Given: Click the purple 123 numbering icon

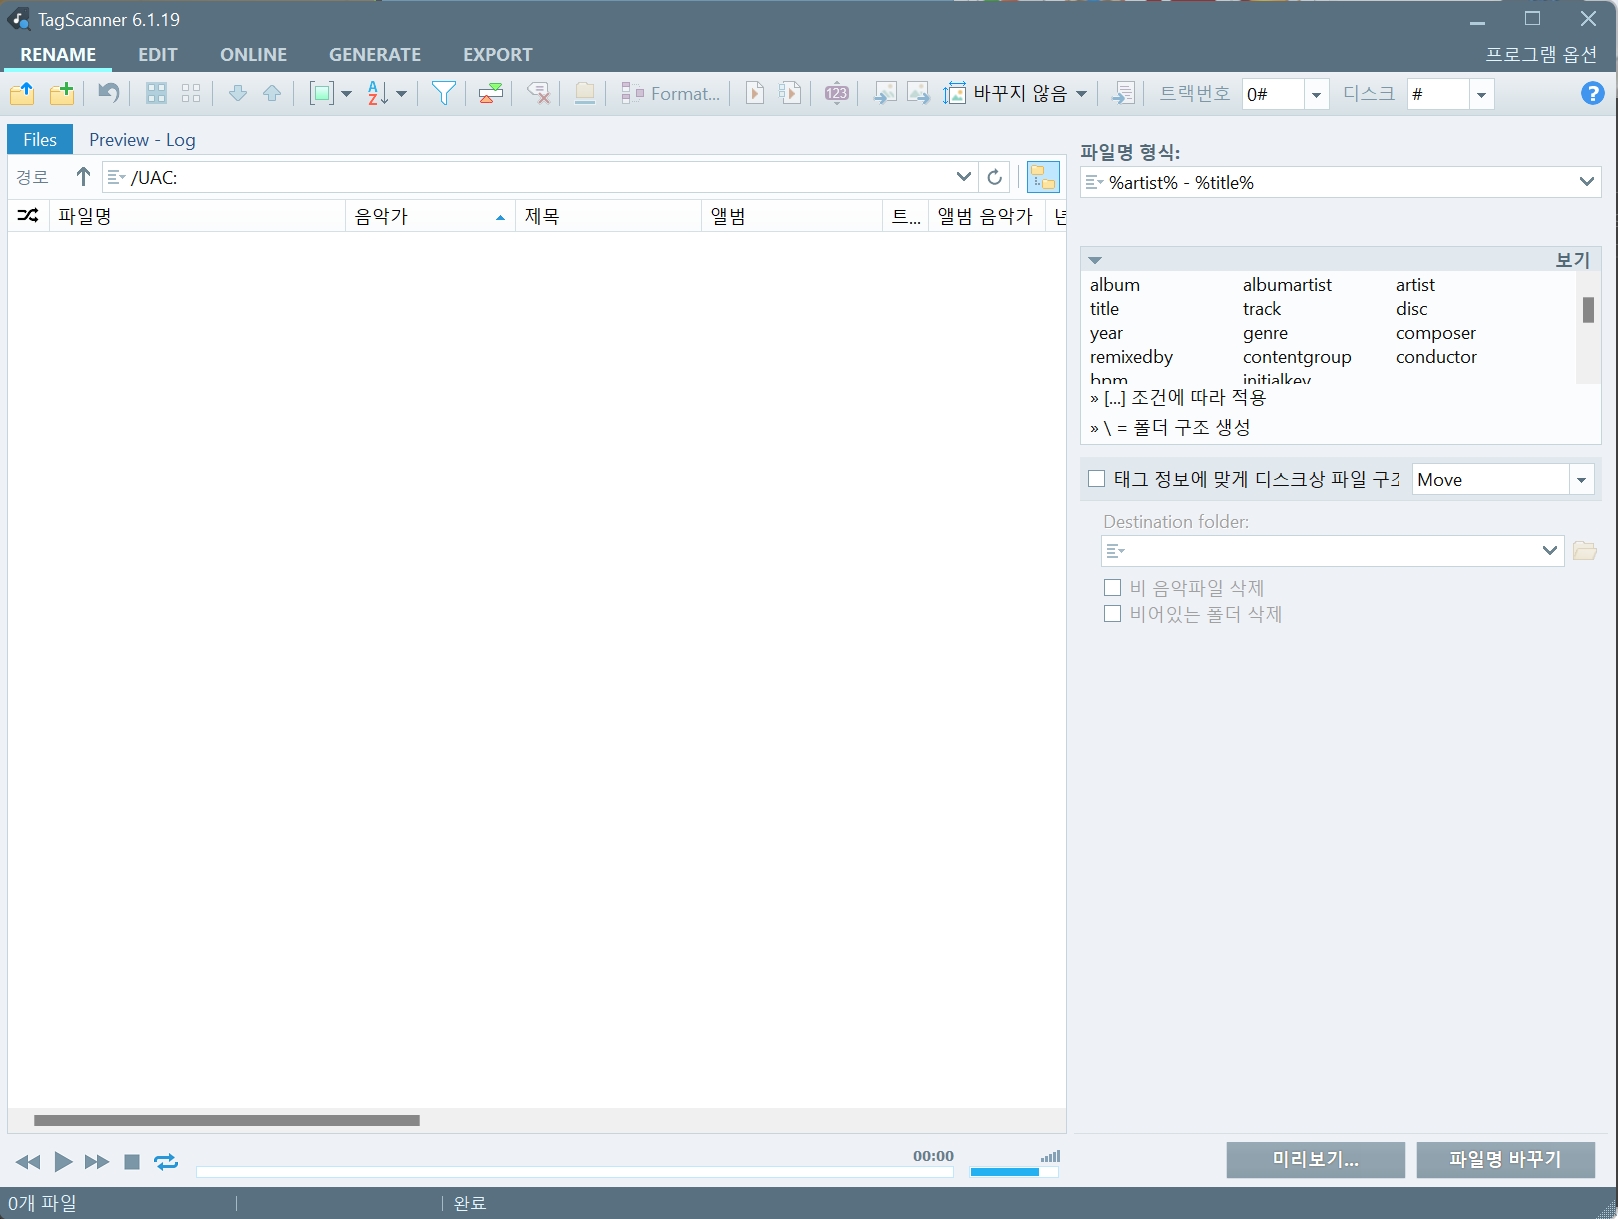Looking at the screenshot, I should click(x=836, y=94).
